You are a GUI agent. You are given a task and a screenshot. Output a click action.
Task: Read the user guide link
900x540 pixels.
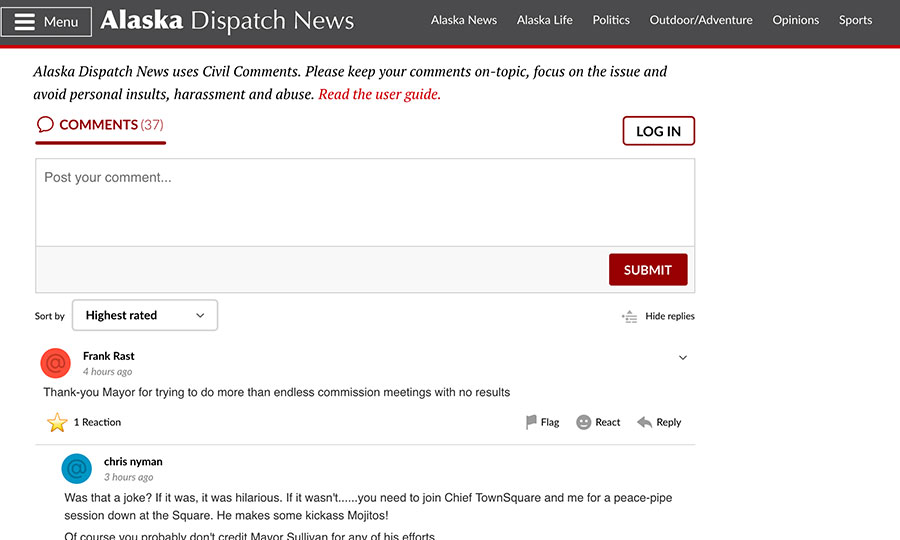[x=379, y=94]
